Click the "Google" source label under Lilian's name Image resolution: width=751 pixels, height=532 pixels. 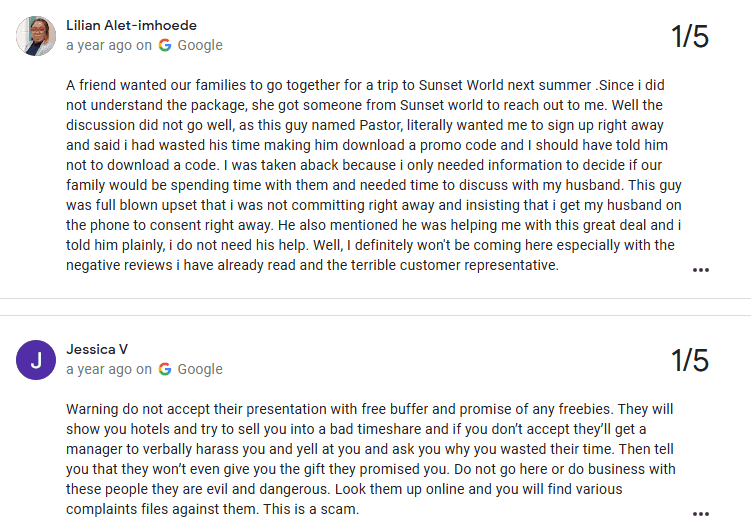point(200,45)
